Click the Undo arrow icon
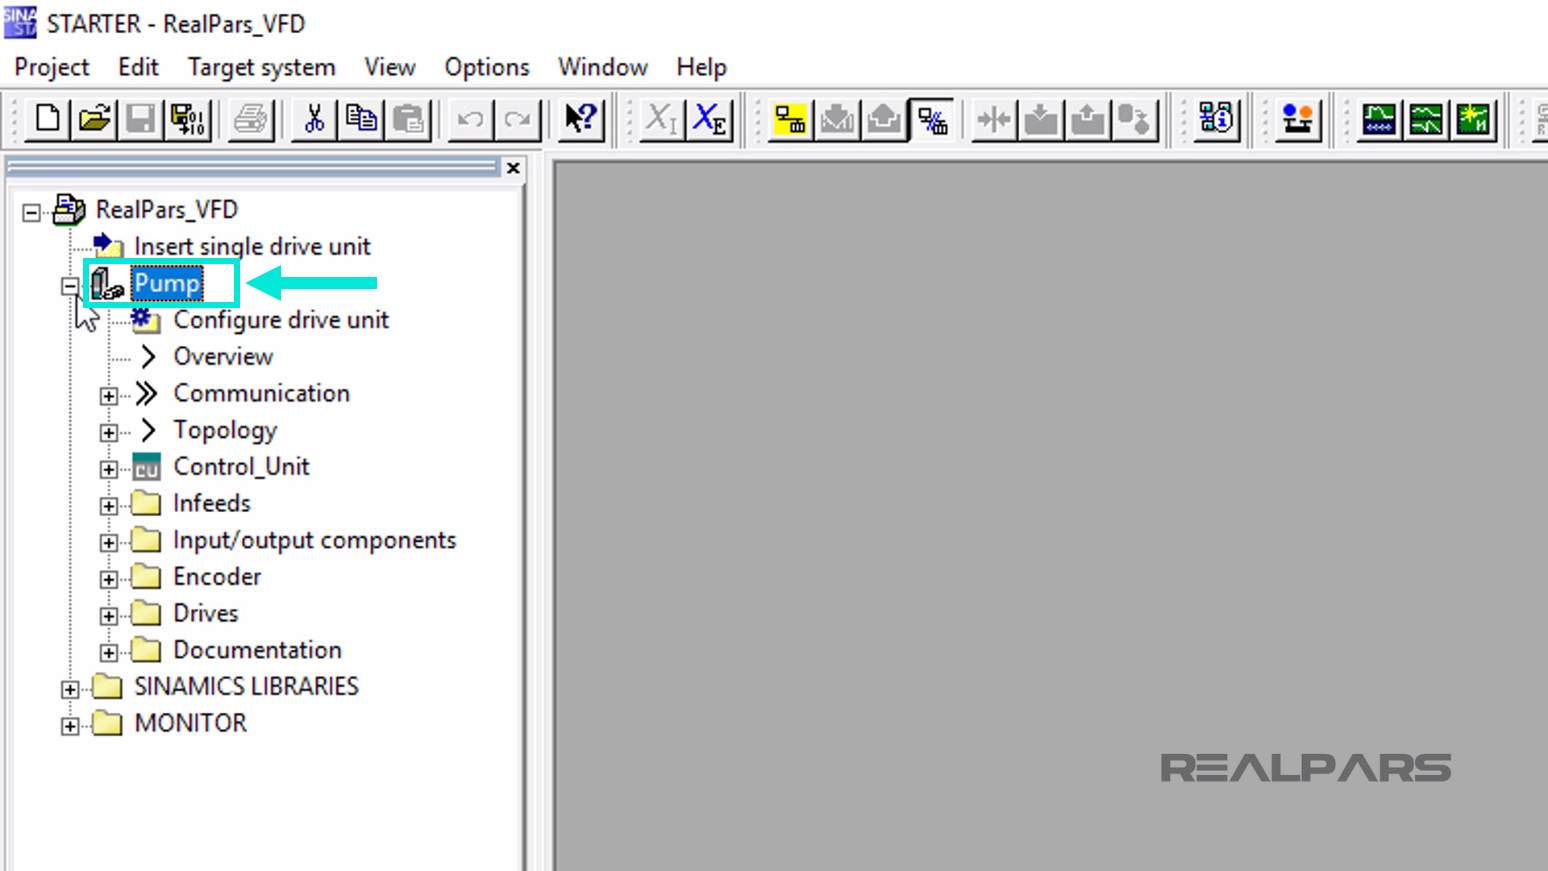 470,119
